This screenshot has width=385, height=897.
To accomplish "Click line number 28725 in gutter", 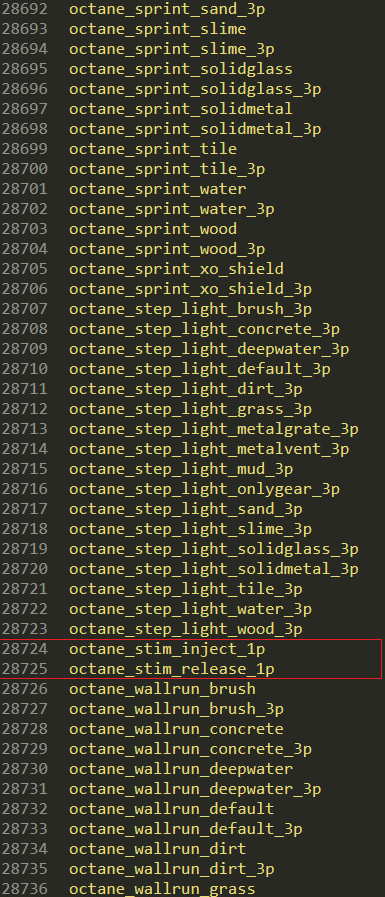I will [25, 669].
